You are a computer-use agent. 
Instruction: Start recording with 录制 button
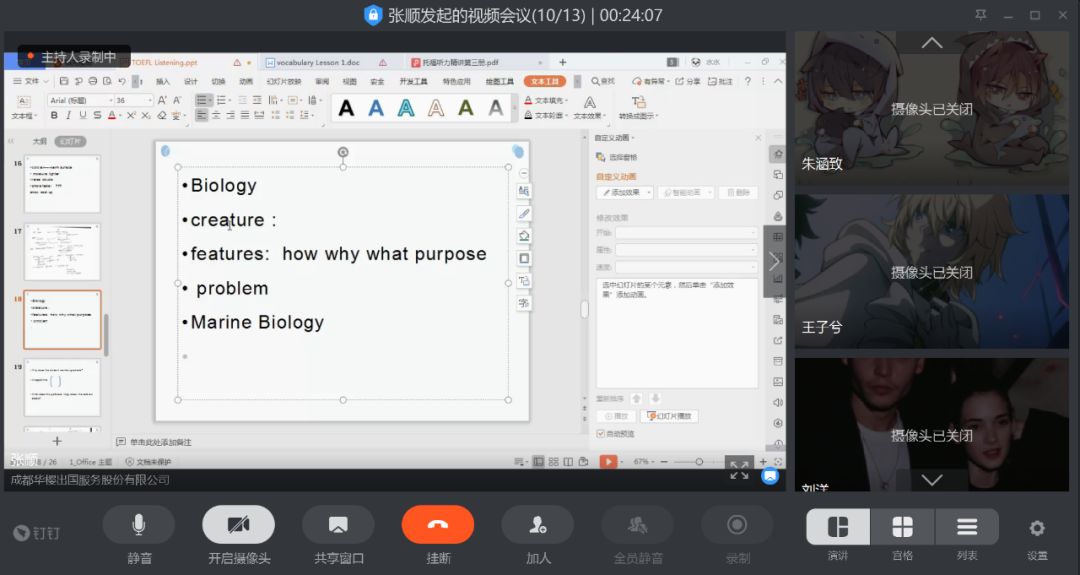737,525
